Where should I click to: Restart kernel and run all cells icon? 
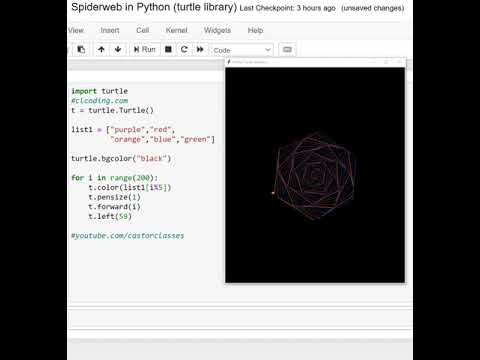click(x=200, y=49)
